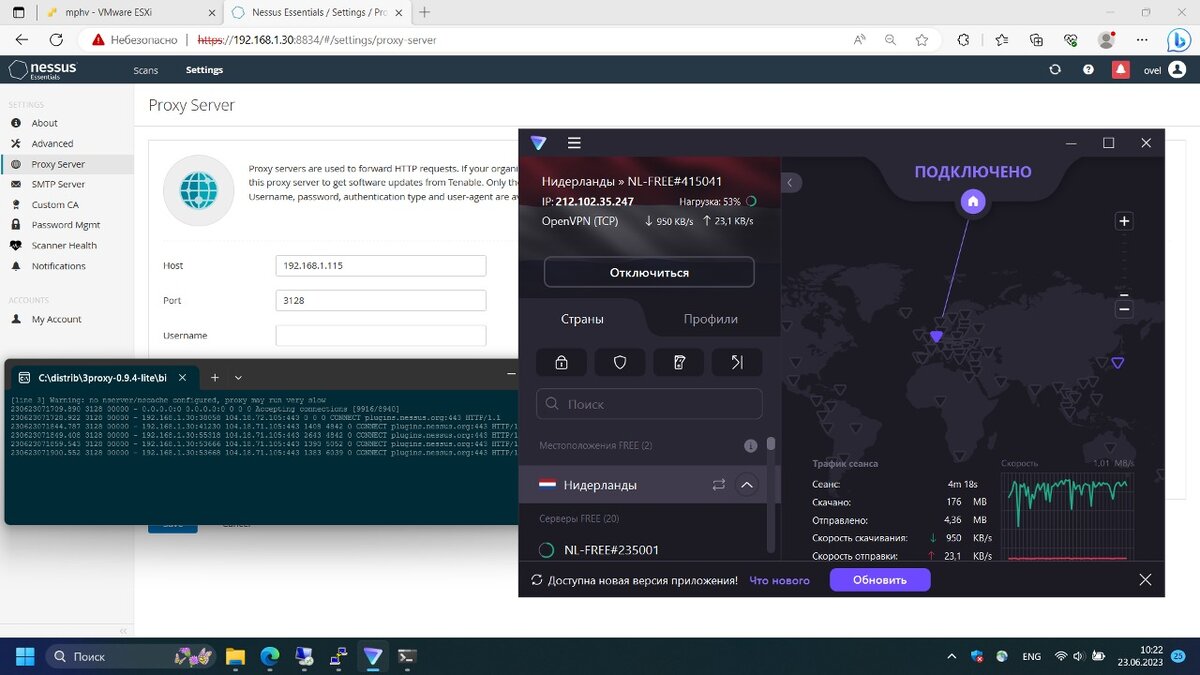The width and height of the screenshot is (1200, 675).
Task: Collapse the Nessus sidebar with the chevrons
Action: coord(124,631)
